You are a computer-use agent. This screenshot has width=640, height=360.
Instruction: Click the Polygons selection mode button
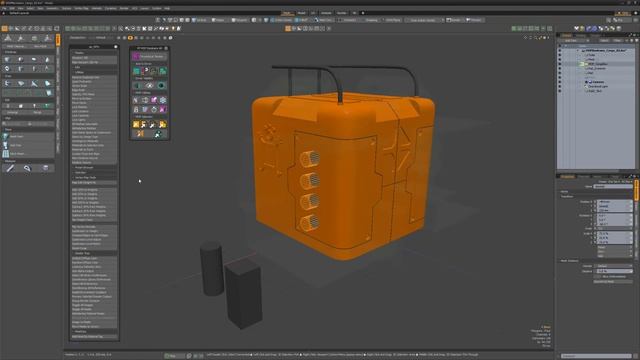click(240, 20)
